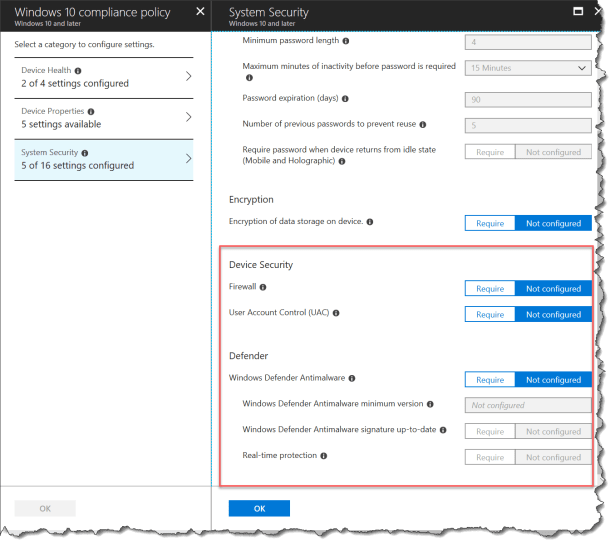
Task: Open Device Properties, 5 settings available
Action: tap(104, 118)
